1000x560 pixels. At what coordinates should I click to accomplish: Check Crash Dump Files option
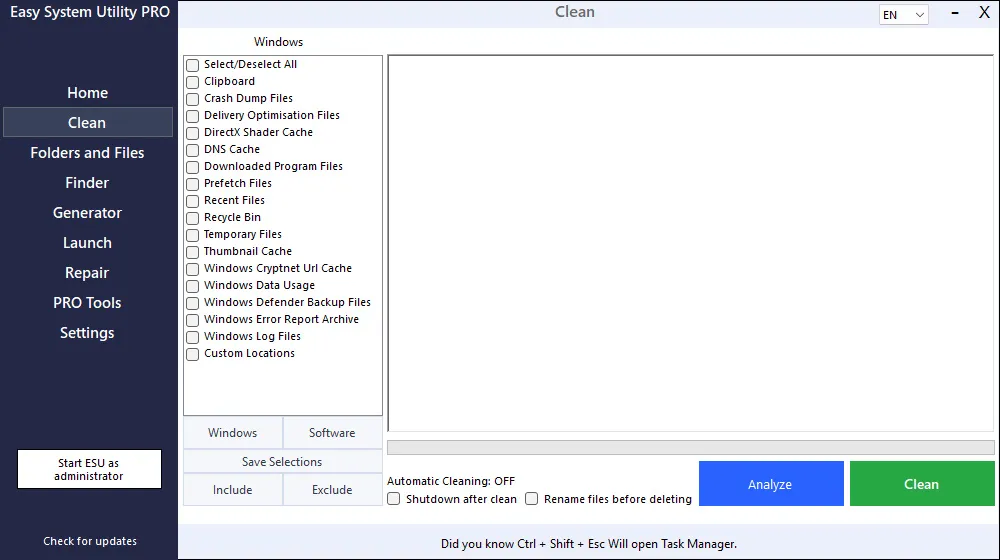click(193, 99)
